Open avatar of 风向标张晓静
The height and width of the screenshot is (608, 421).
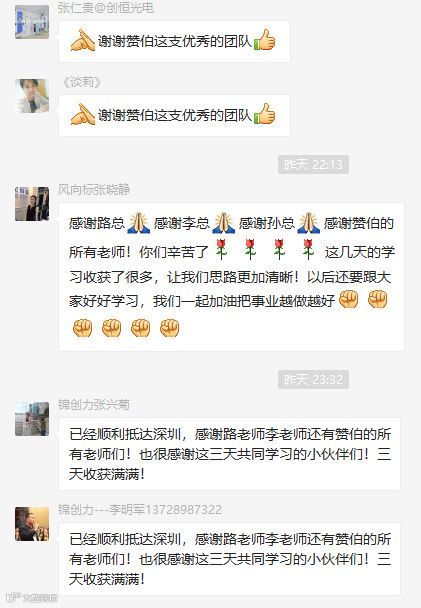tap(32, 204)
